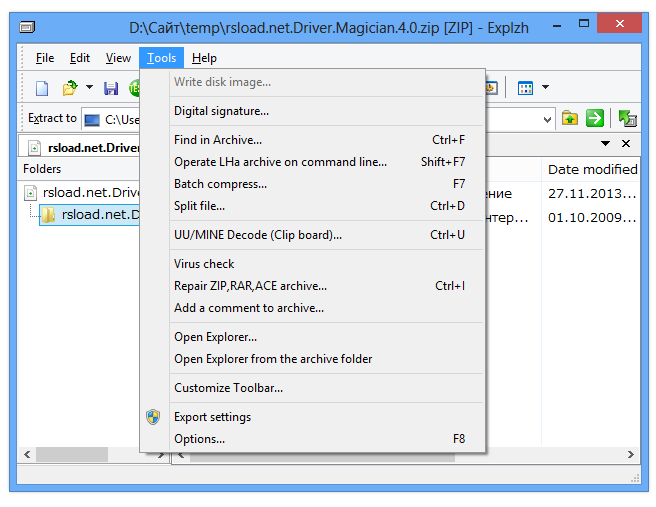The width and height of the screenshot is (656, 507).
Task: Click the Write disk image... entry
Action: [326, 82]
